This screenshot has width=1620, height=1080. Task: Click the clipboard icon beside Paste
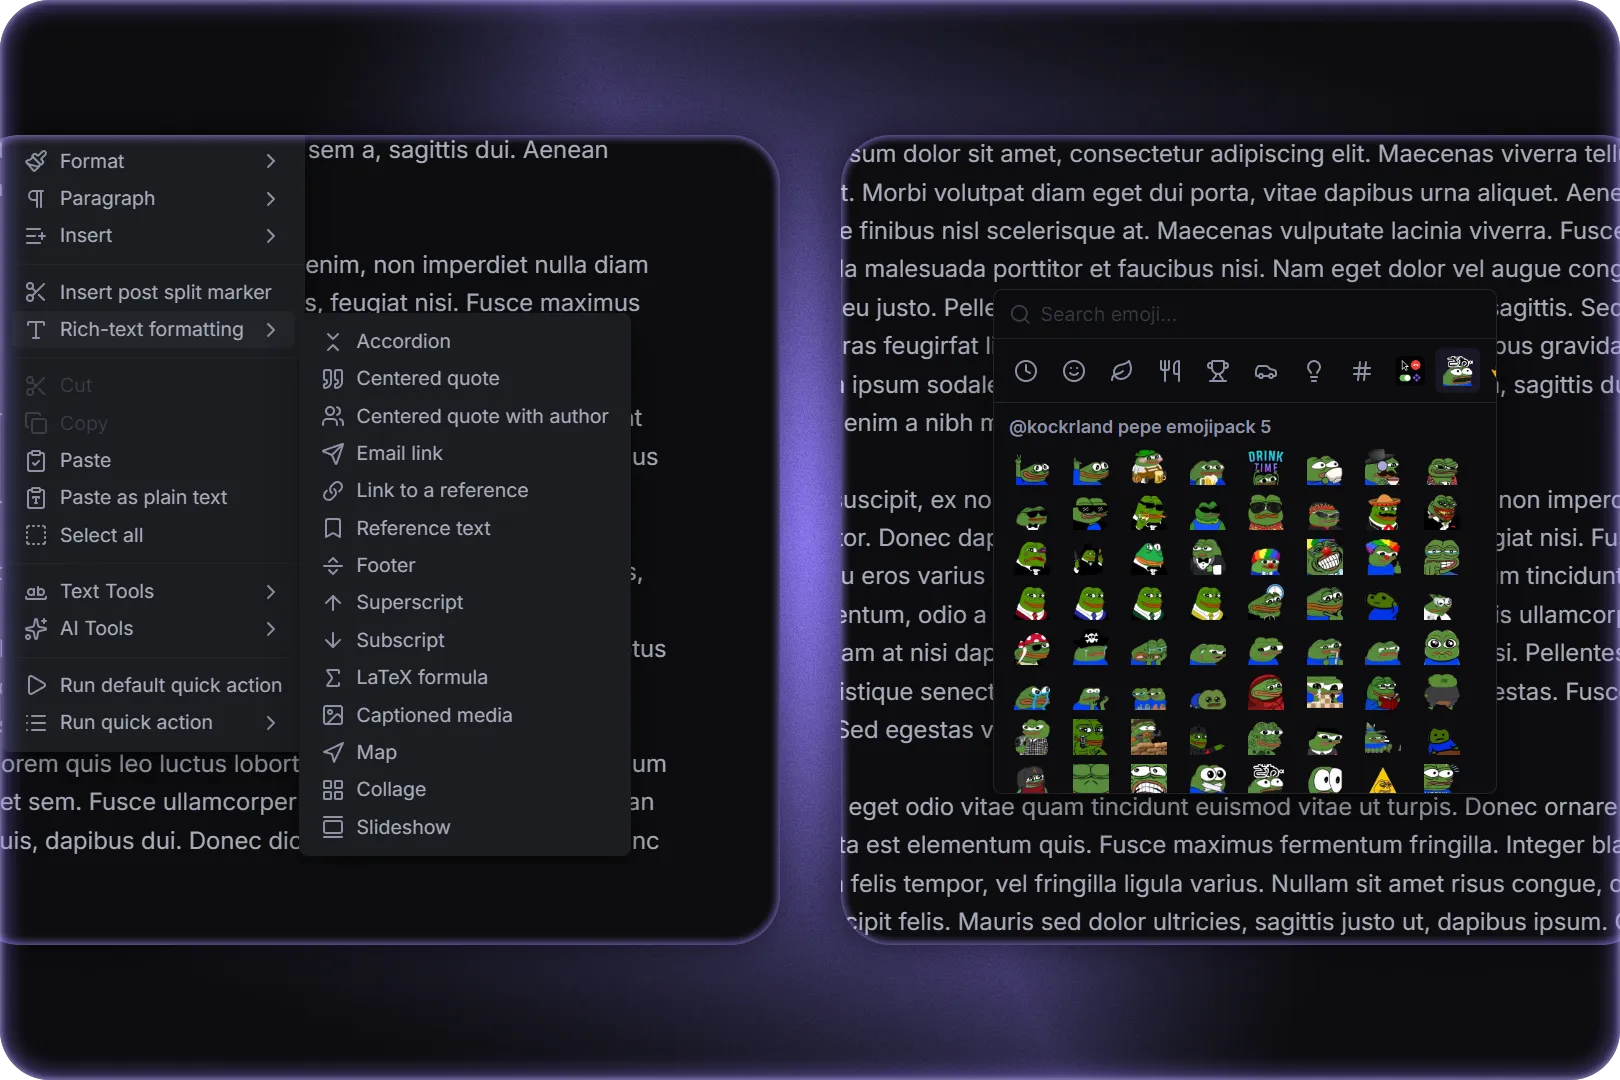pyautogui.click(x=36, y=461)
